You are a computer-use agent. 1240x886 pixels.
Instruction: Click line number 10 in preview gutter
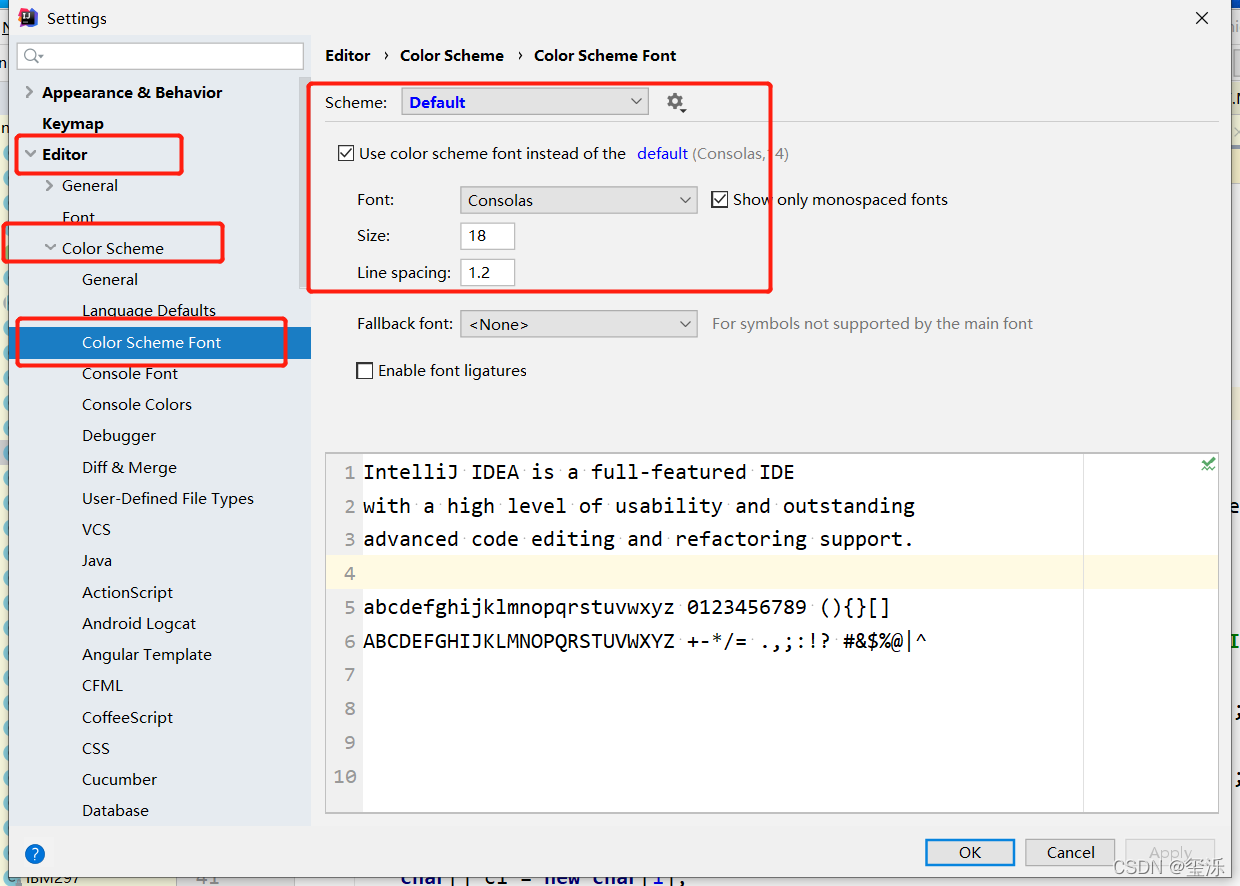[x=345, y=776]
